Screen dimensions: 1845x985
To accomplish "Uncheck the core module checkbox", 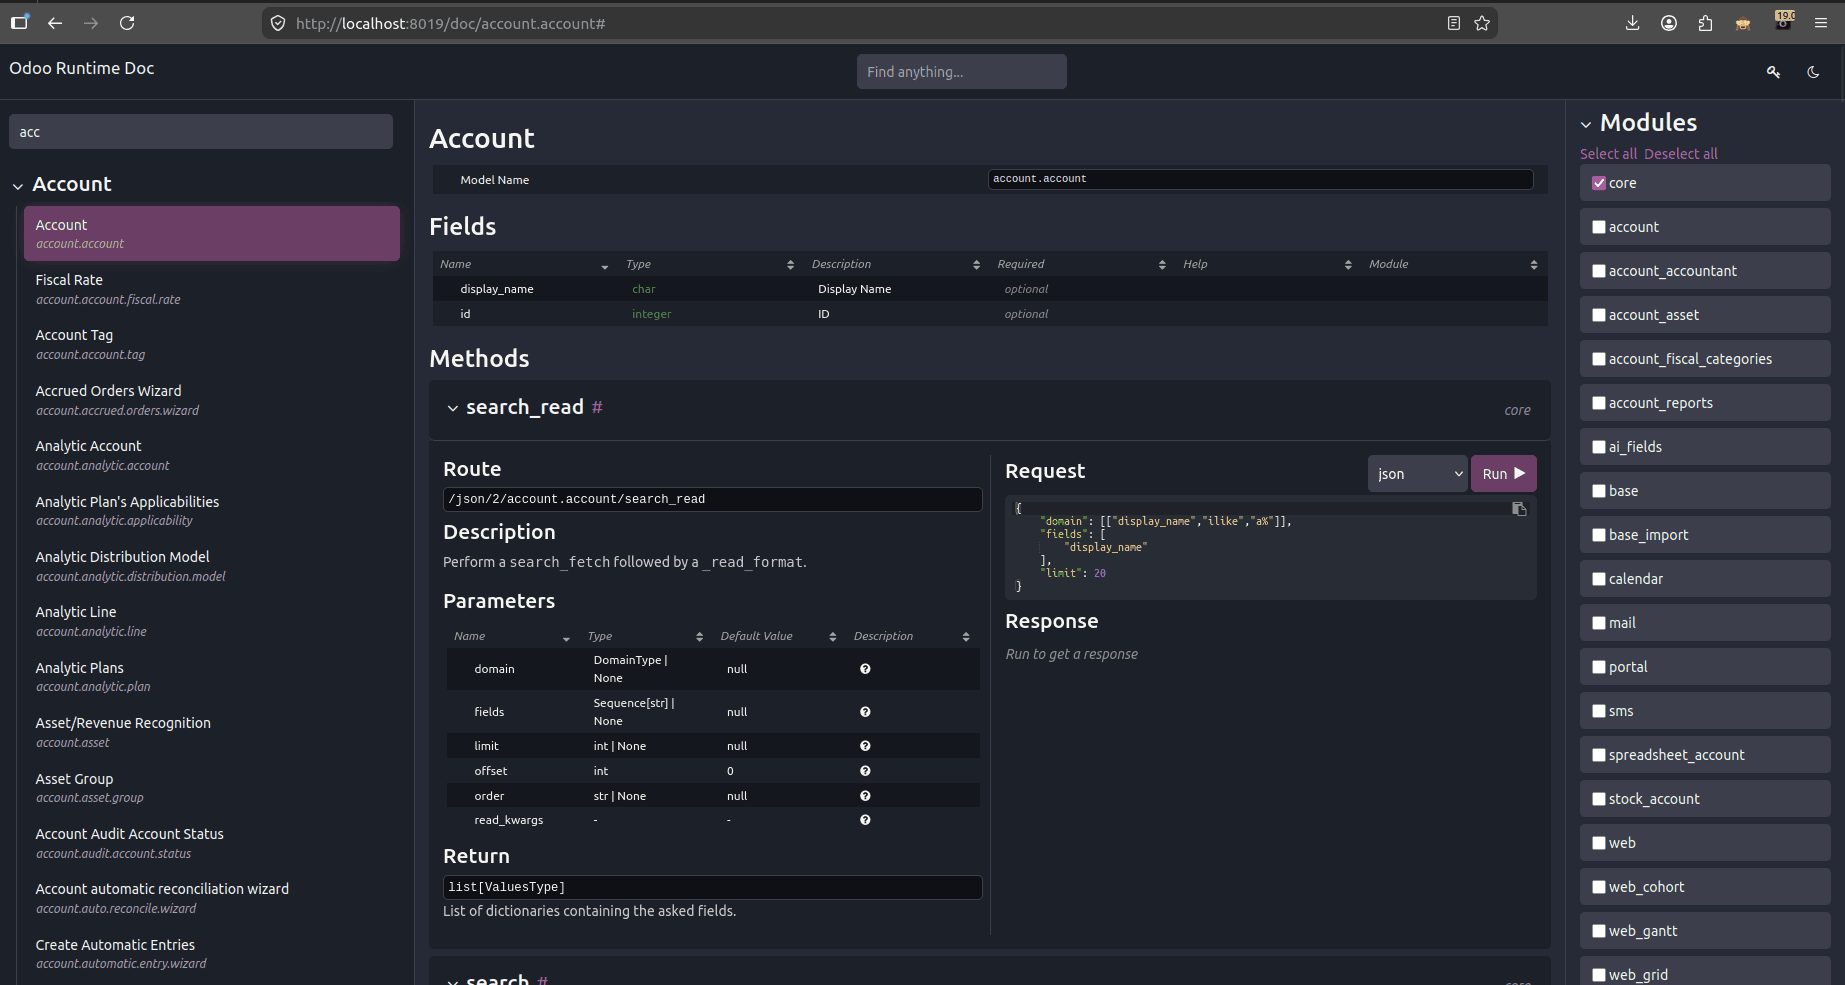I will click(1599, 183).
